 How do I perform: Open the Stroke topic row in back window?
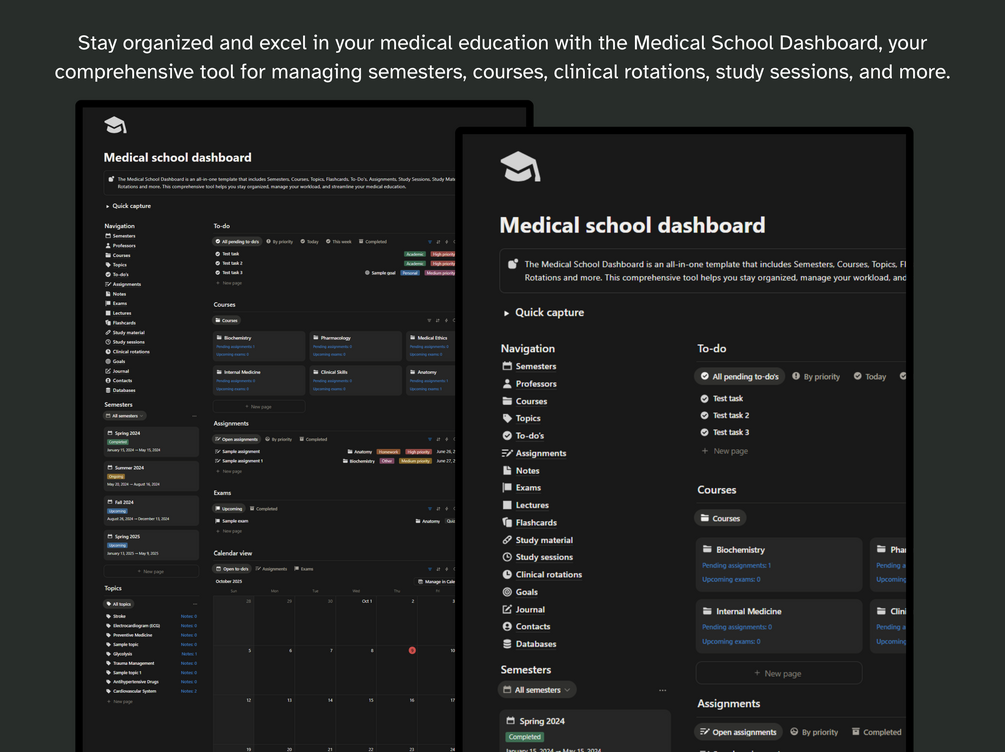tap(151, 616)
